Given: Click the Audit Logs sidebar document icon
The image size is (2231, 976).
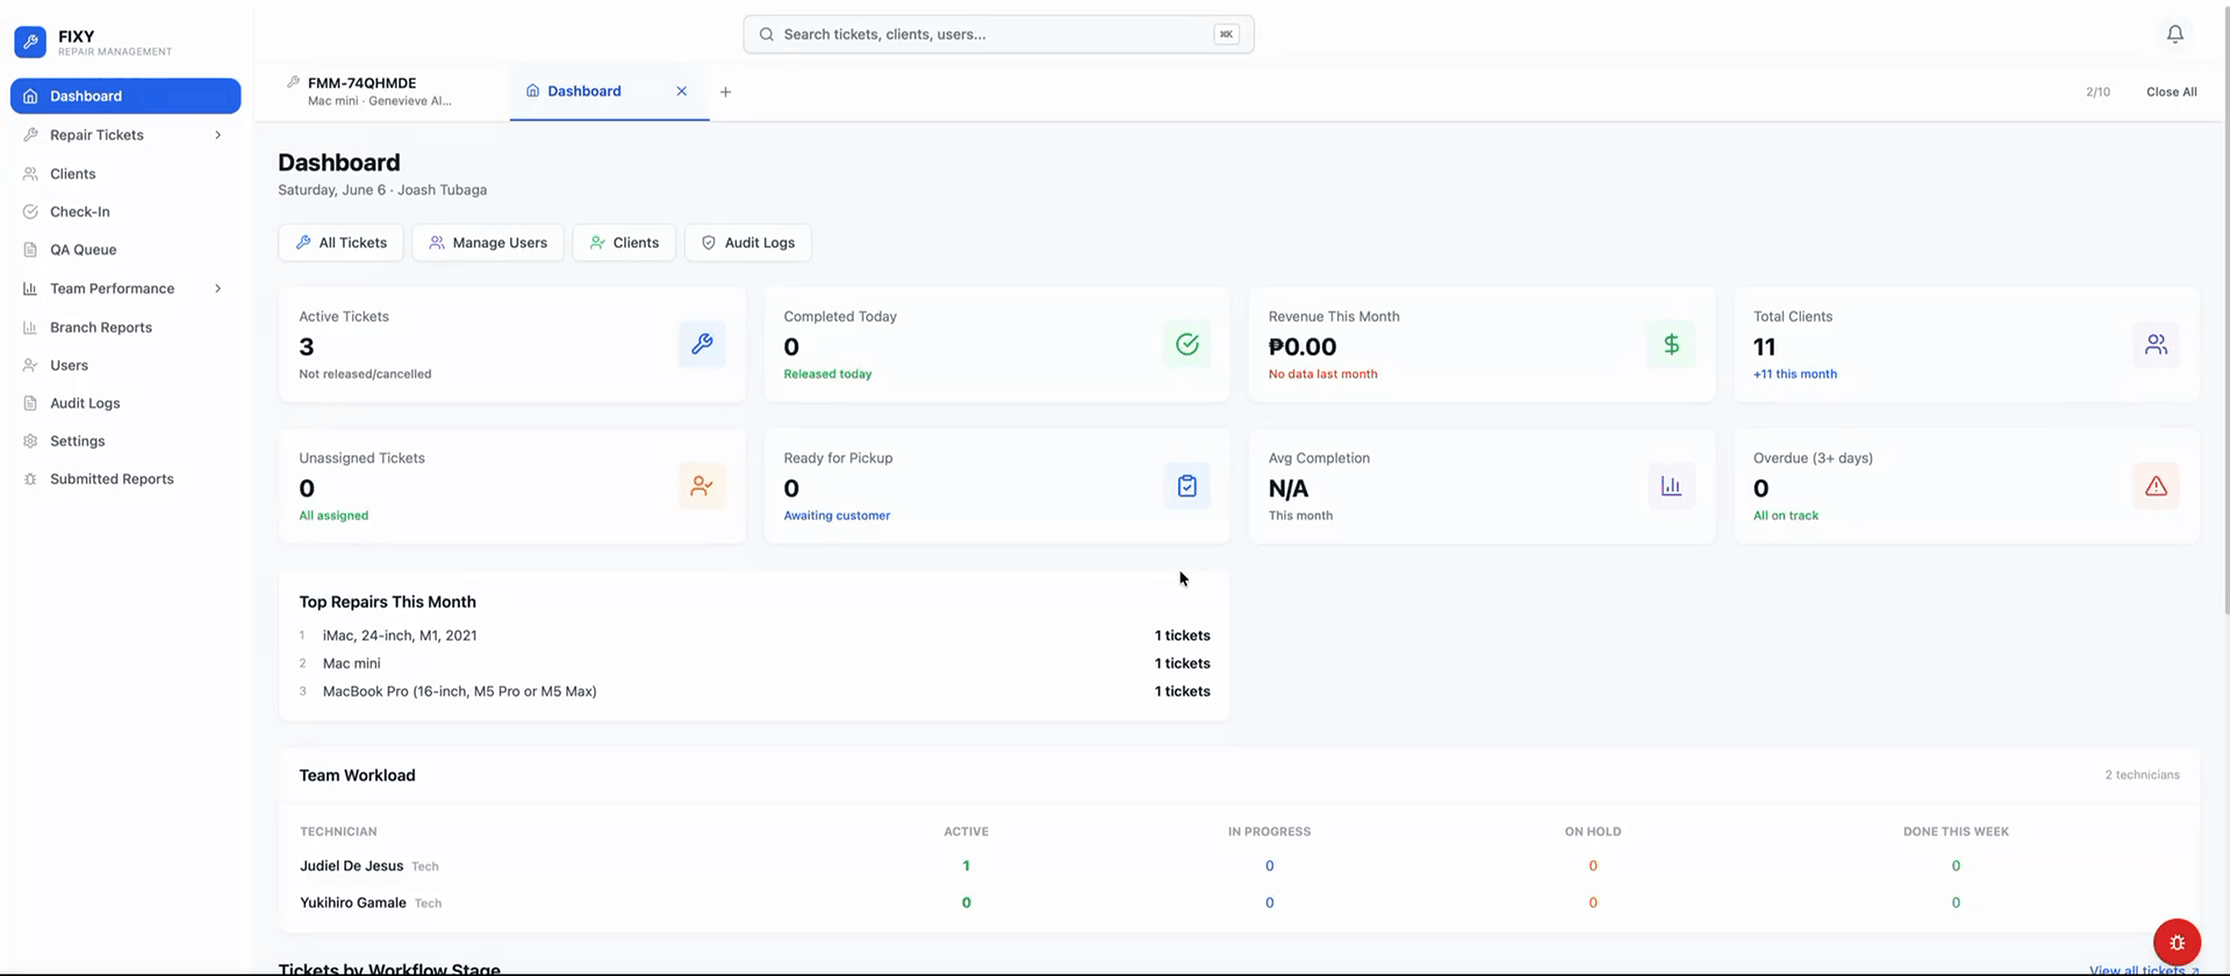Looking at the screenshot, I should [x=30, y=403].
